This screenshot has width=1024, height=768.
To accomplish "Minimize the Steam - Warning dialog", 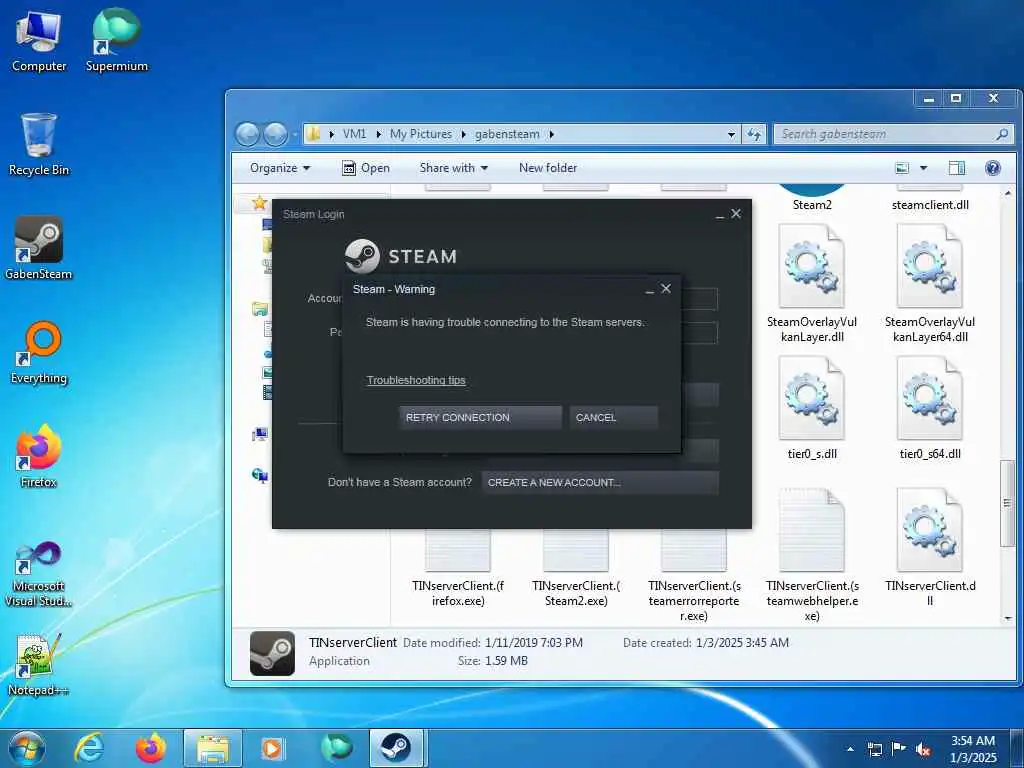I will pos(649,290).
